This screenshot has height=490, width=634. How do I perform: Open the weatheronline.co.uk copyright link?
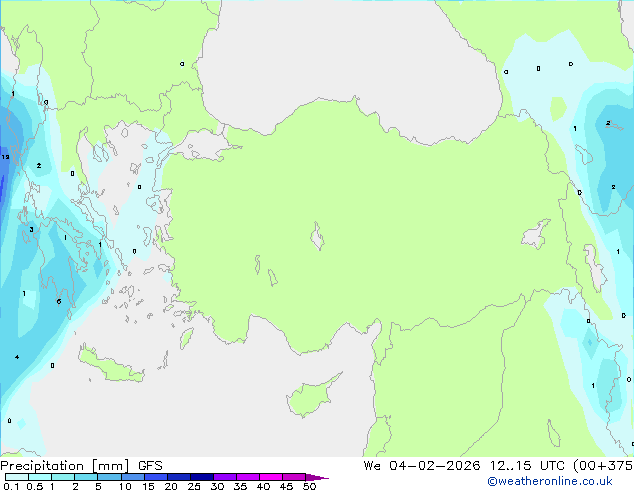[549, 481]
